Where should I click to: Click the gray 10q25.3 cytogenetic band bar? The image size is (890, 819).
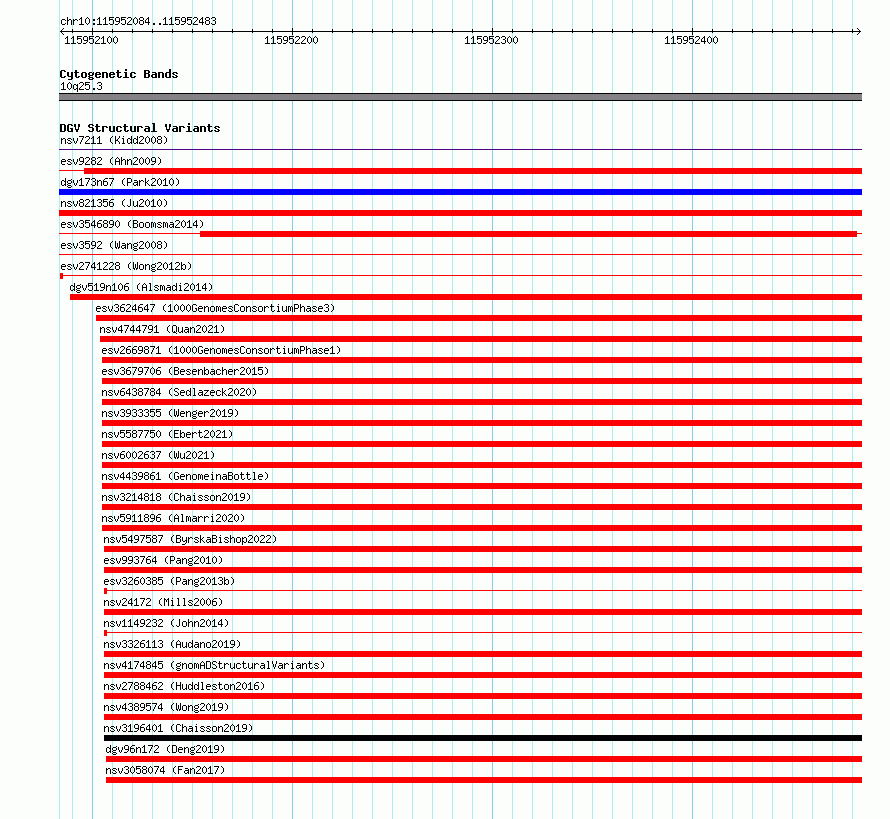coord(460,97)
